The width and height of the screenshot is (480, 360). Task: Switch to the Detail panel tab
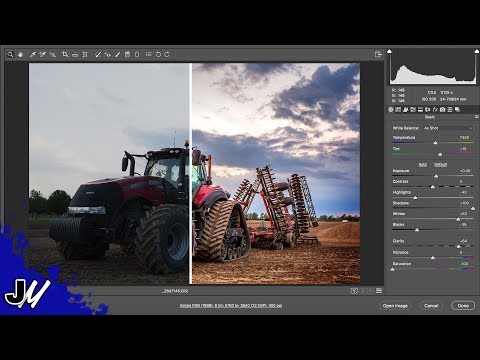405,109
